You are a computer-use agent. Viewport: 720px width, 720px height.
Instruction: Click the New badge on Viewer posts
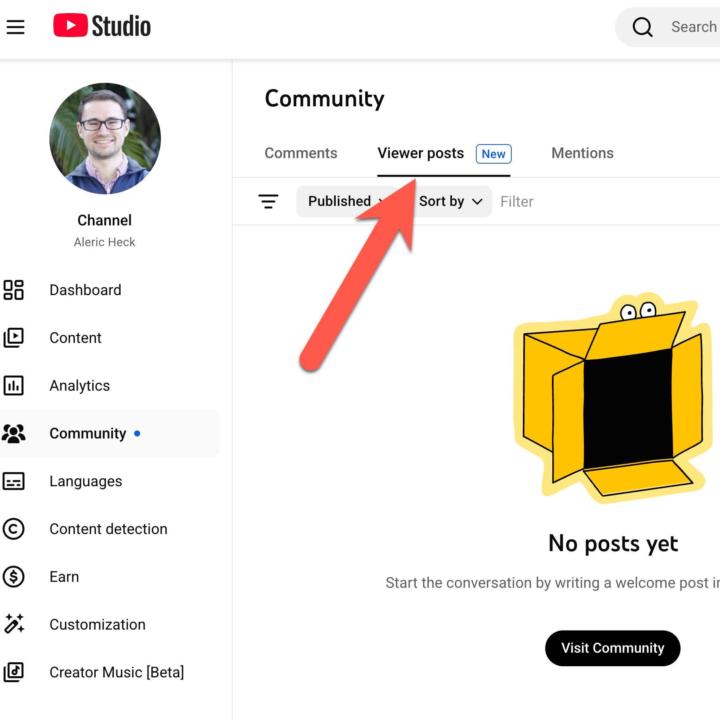pyautogui.click(x=494, y=154)
